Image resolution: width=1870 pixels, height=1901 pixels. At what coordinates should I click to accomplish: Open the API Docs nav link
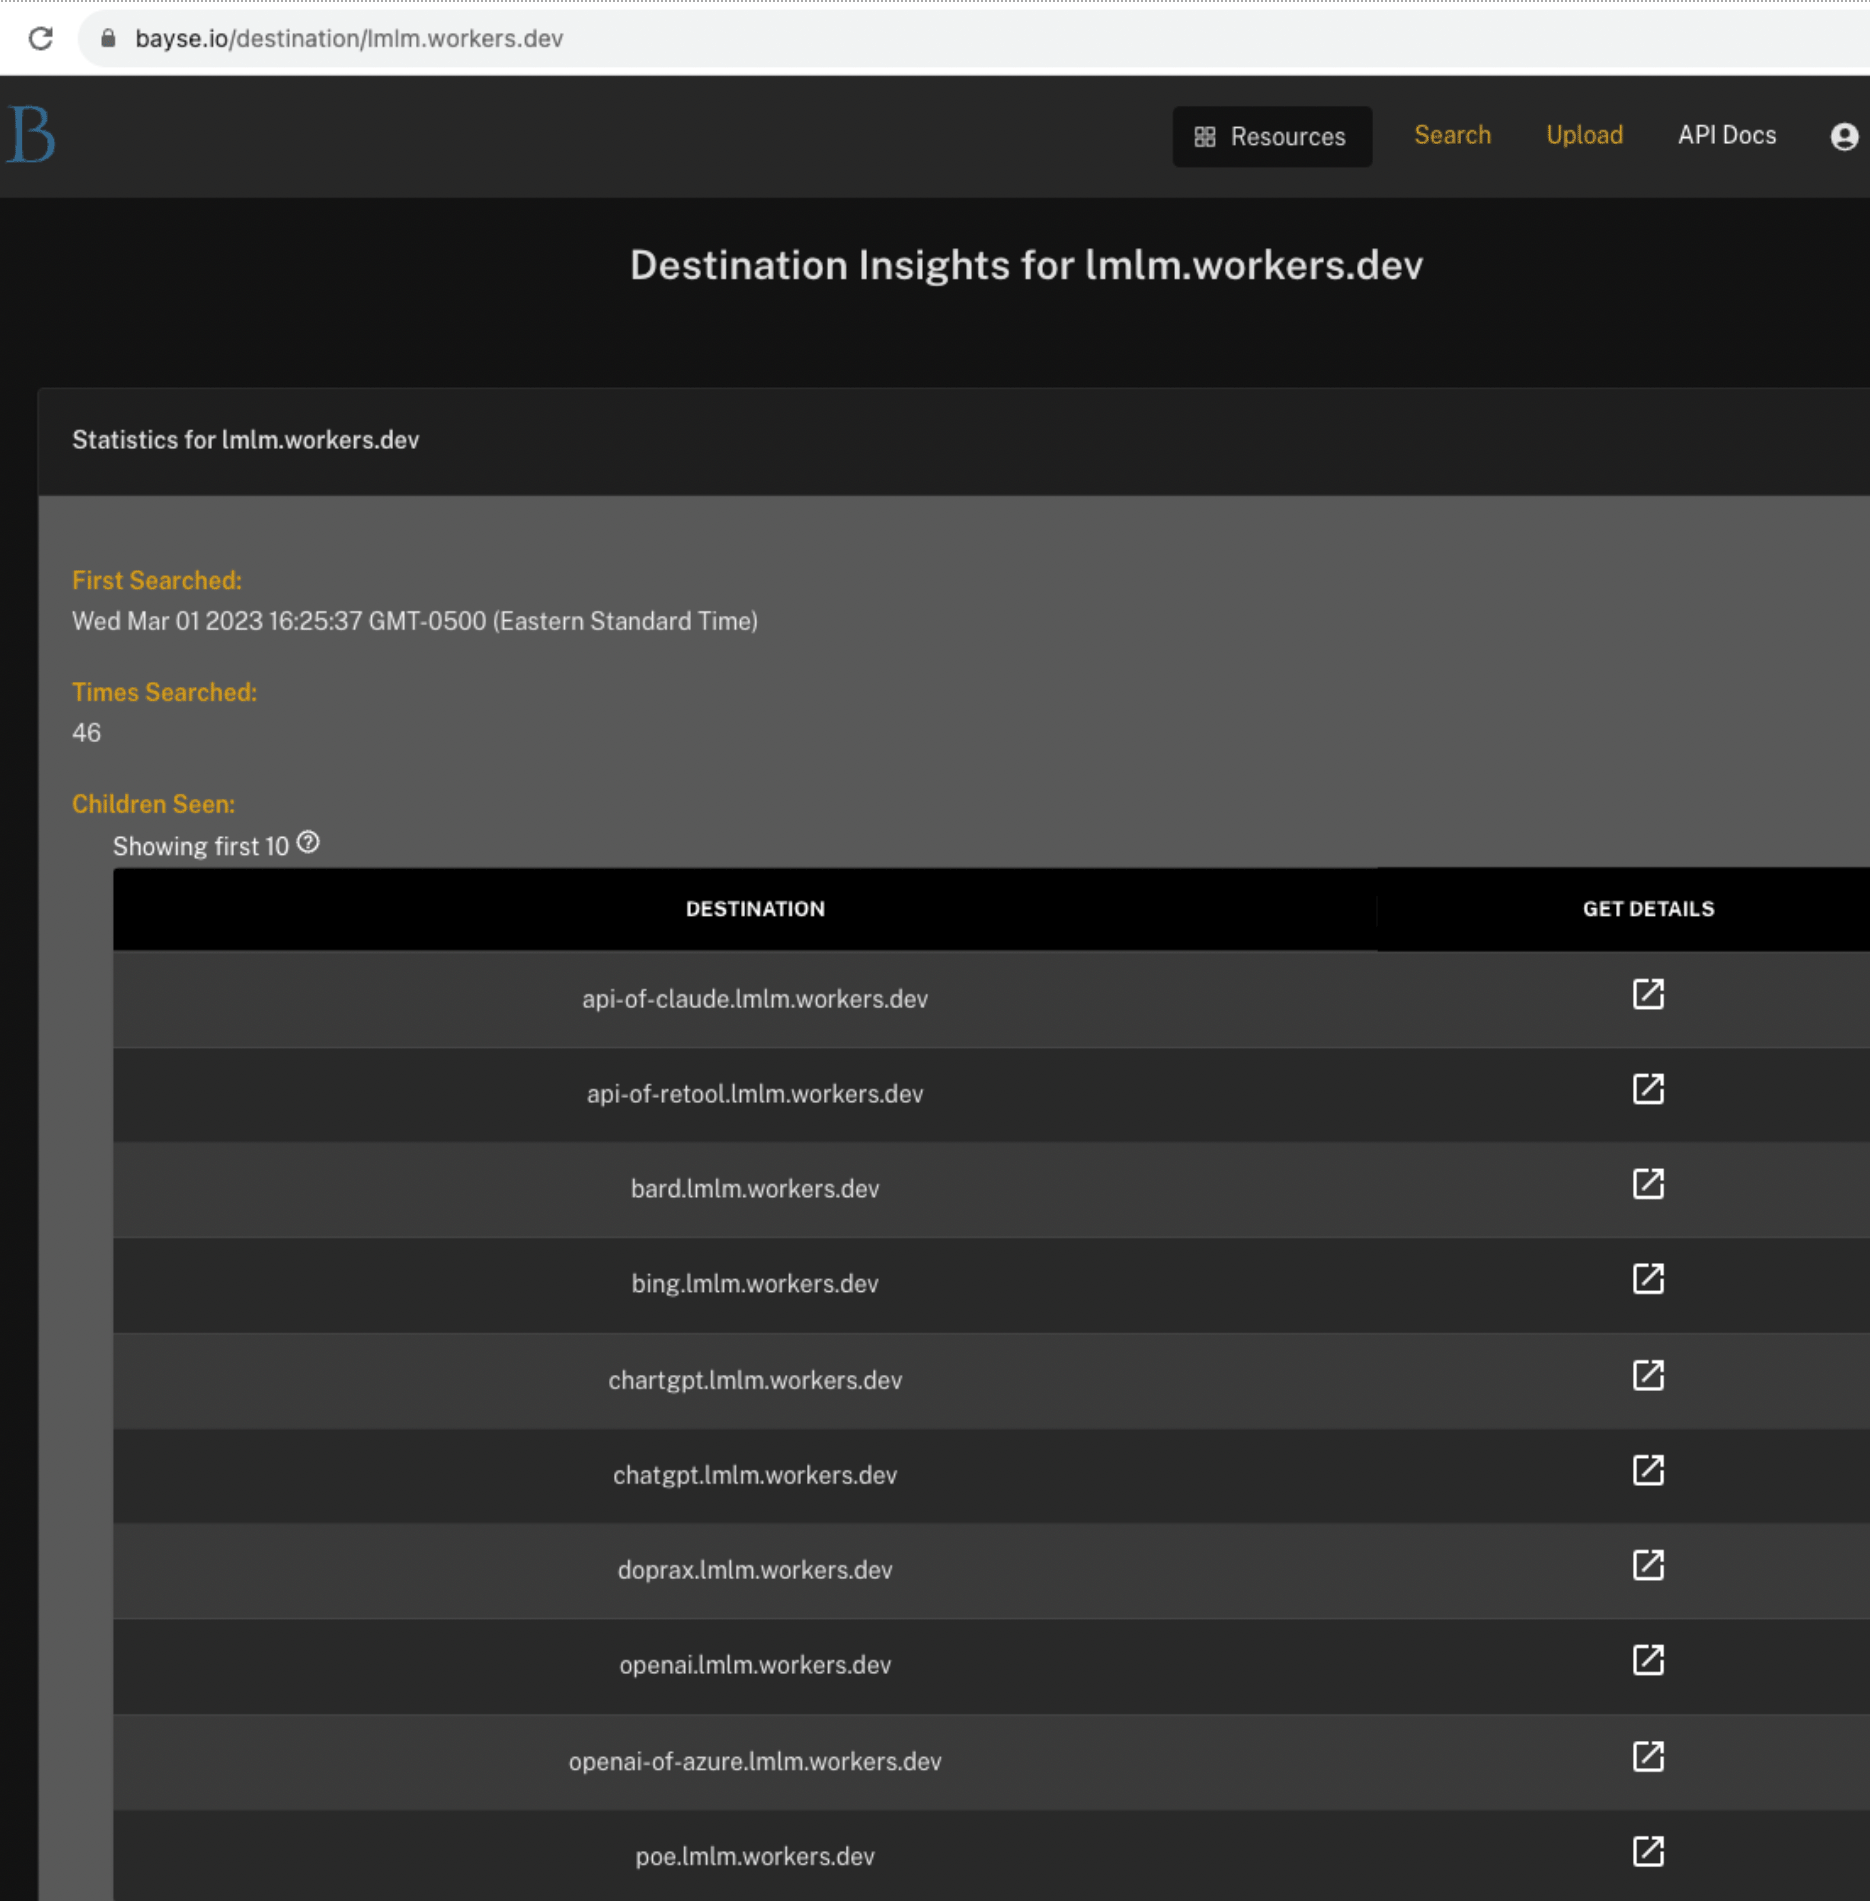coord(1726,135)
